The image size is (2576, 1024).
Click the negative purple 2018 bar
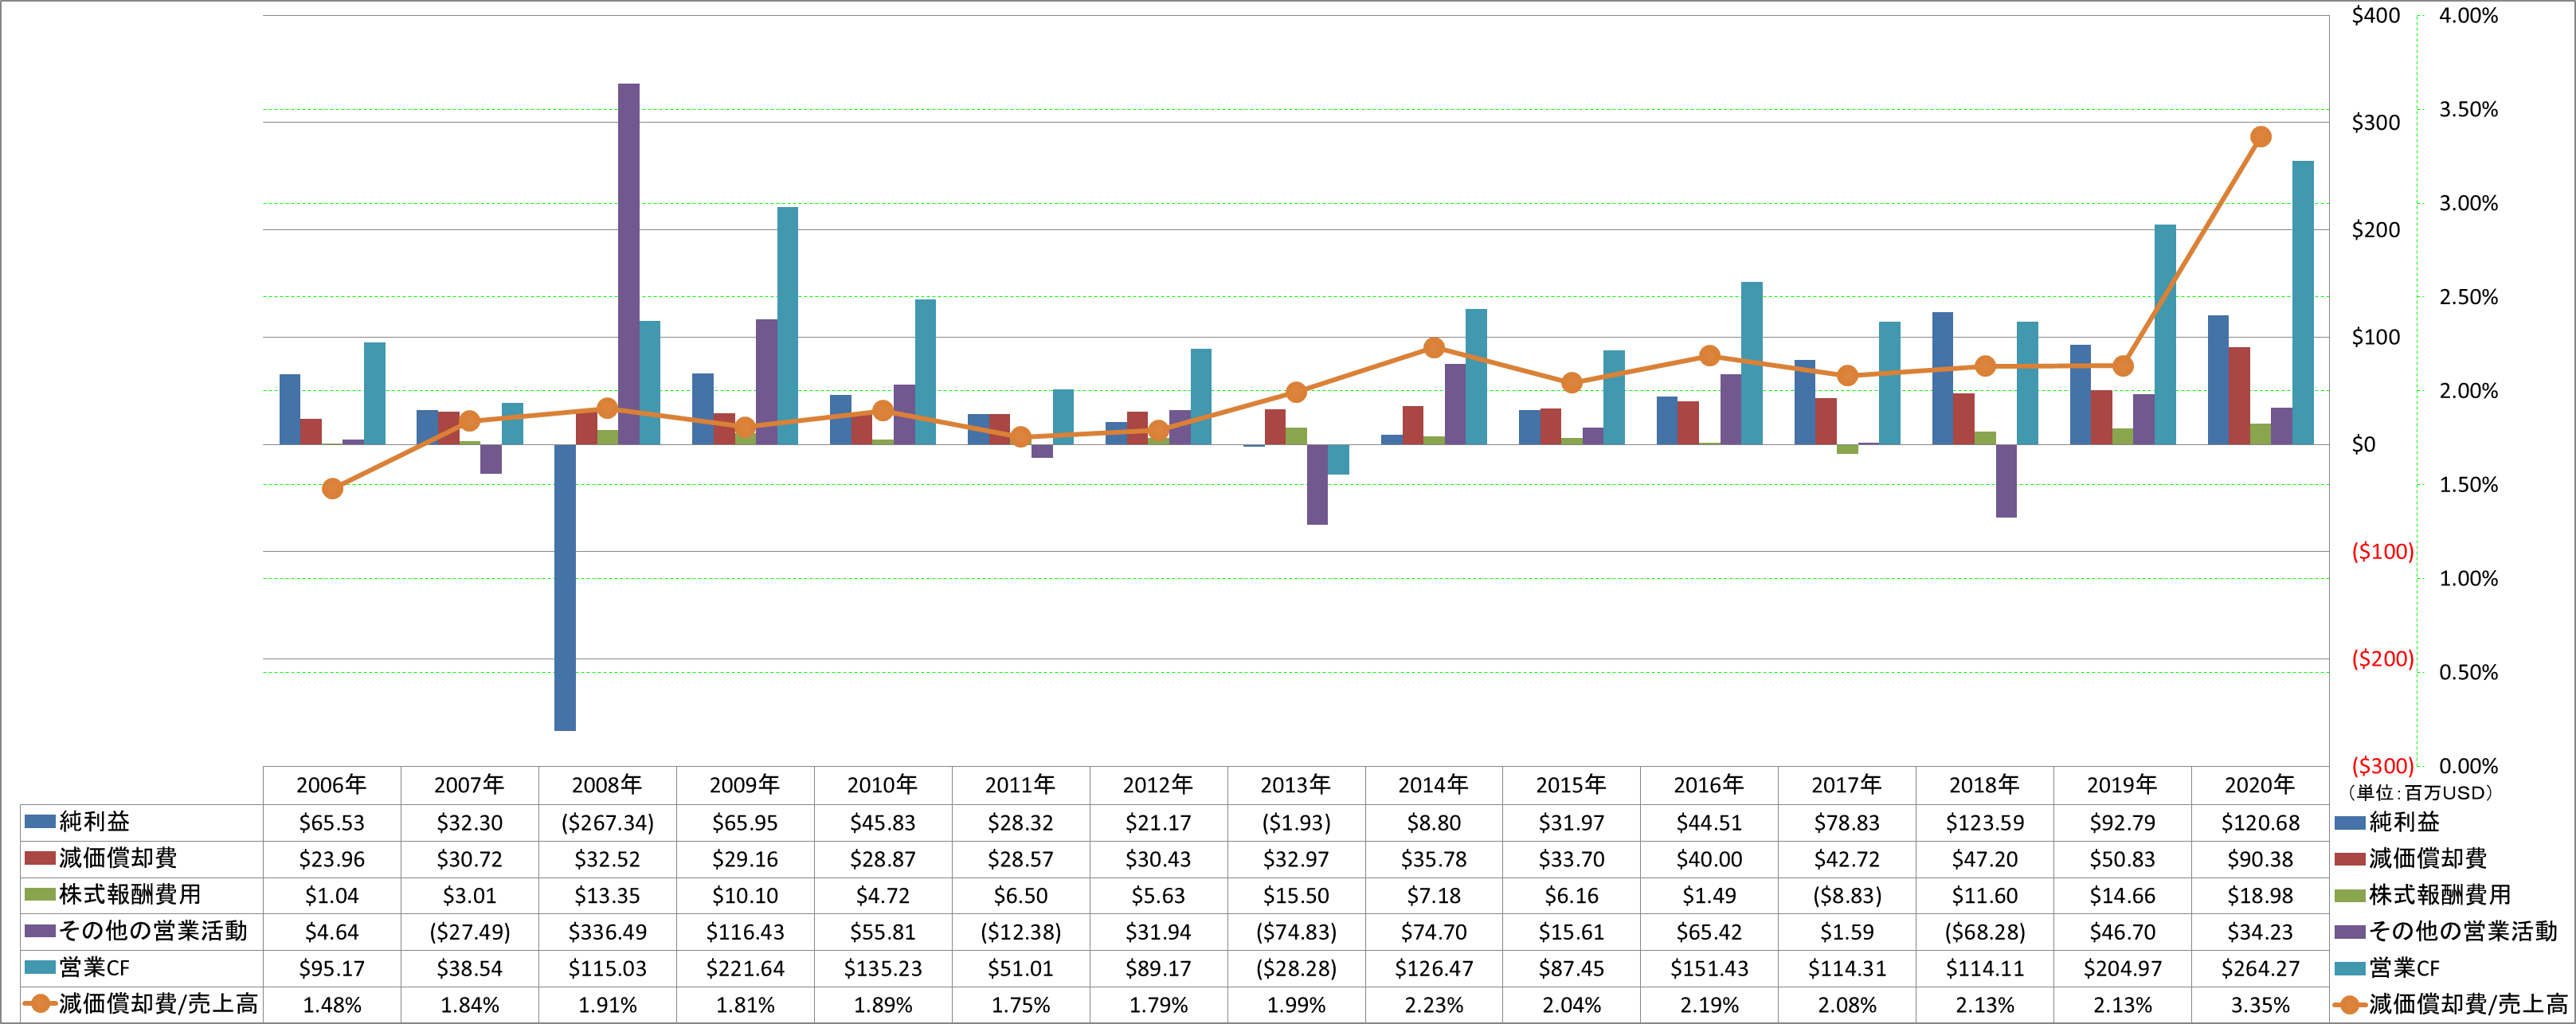2006,481
